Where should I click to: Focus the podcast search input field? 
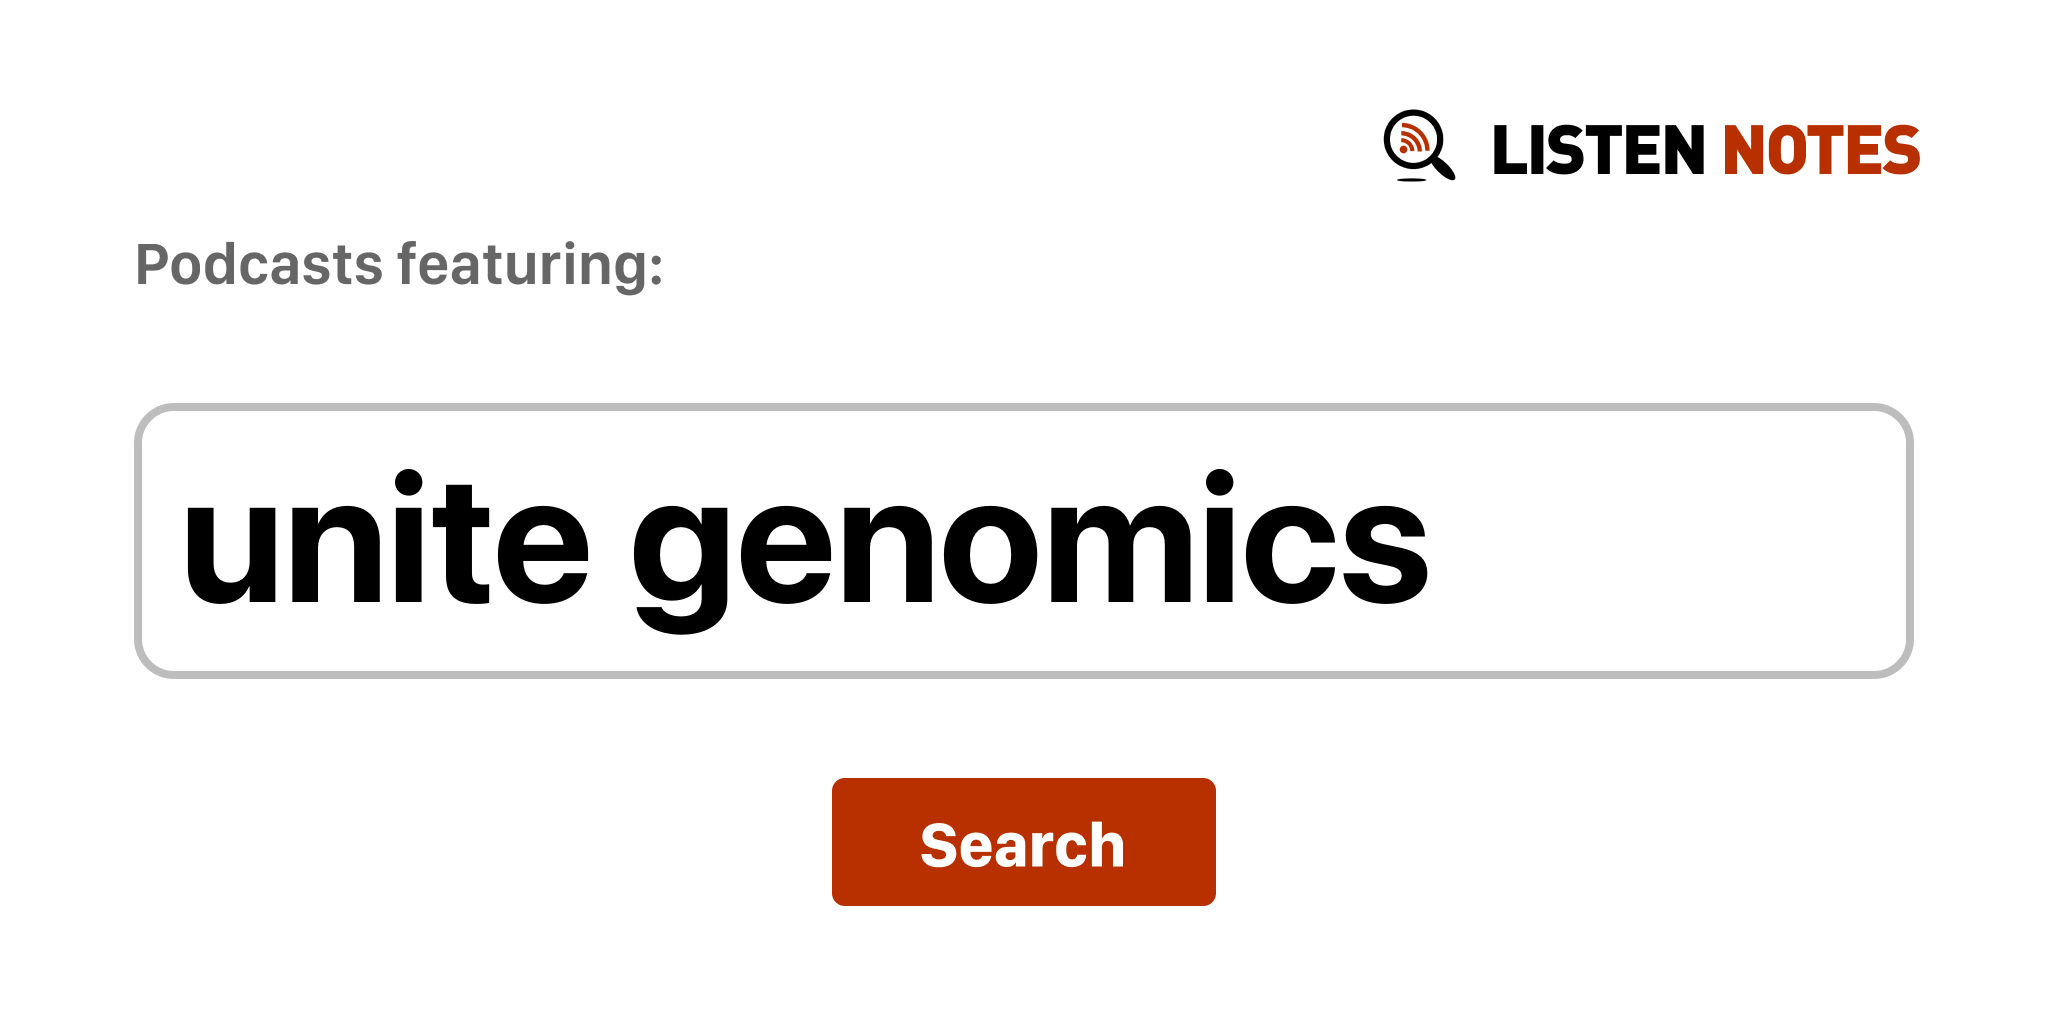pos(1022,541)
